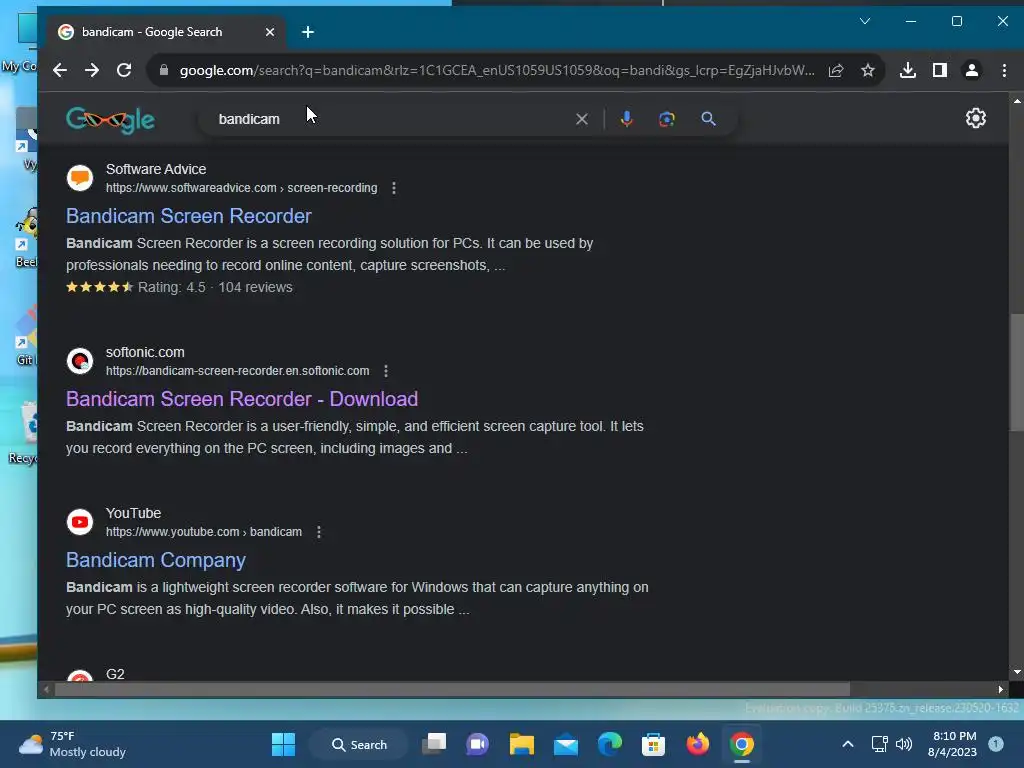Open the Bandicam Screen Recorder result
The width and height of the screenshot is (1024, 768).
coord(189,216)
